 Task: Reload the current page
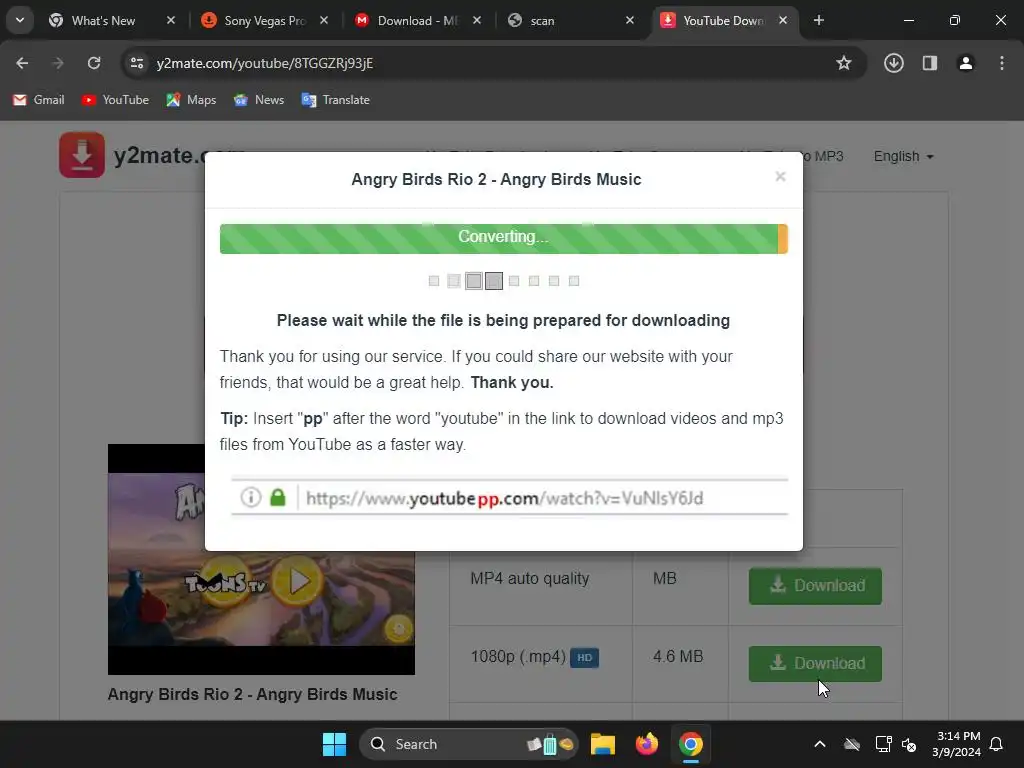pos(94,63)
